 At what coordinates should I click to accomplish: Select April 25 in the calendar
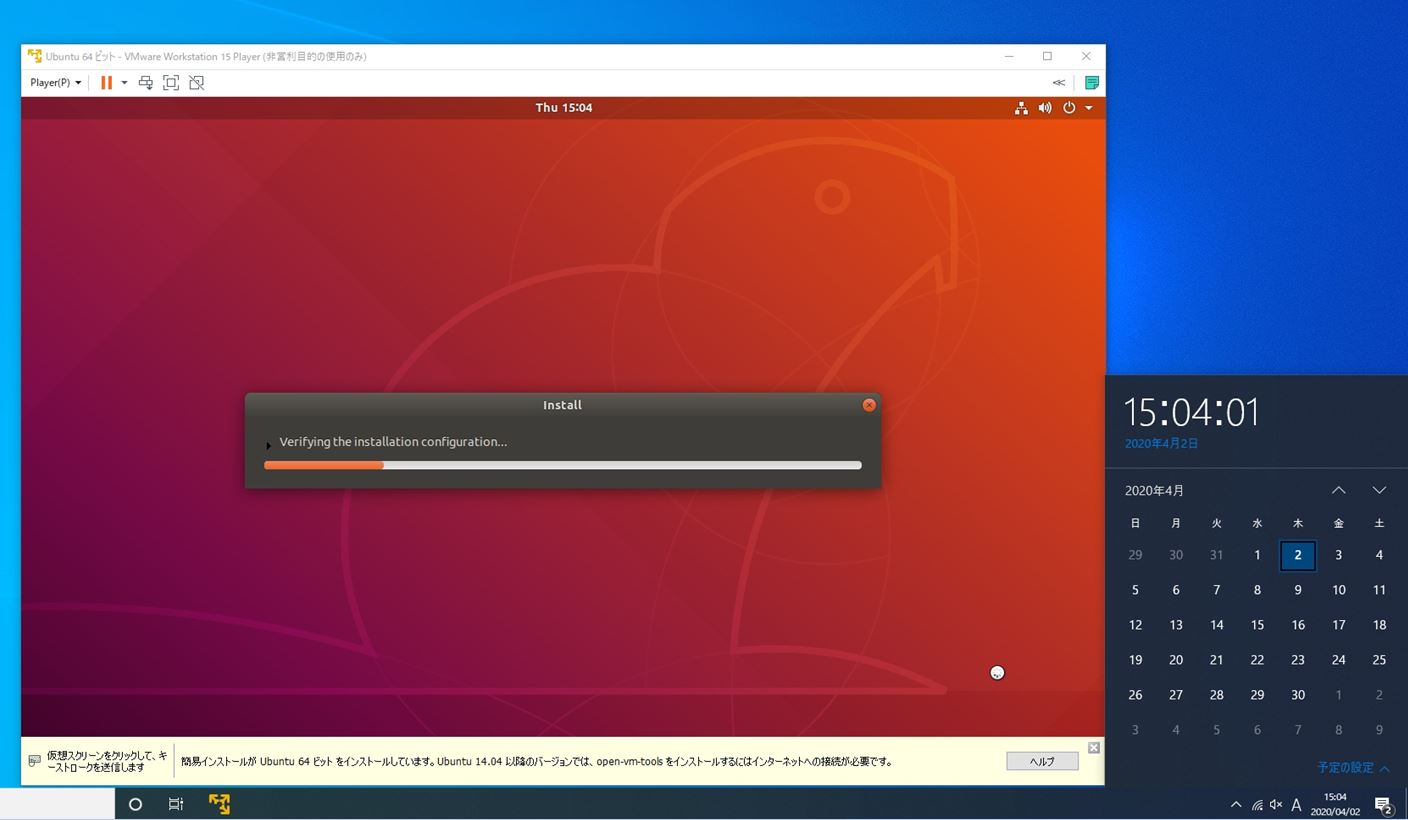(1379, 660)
